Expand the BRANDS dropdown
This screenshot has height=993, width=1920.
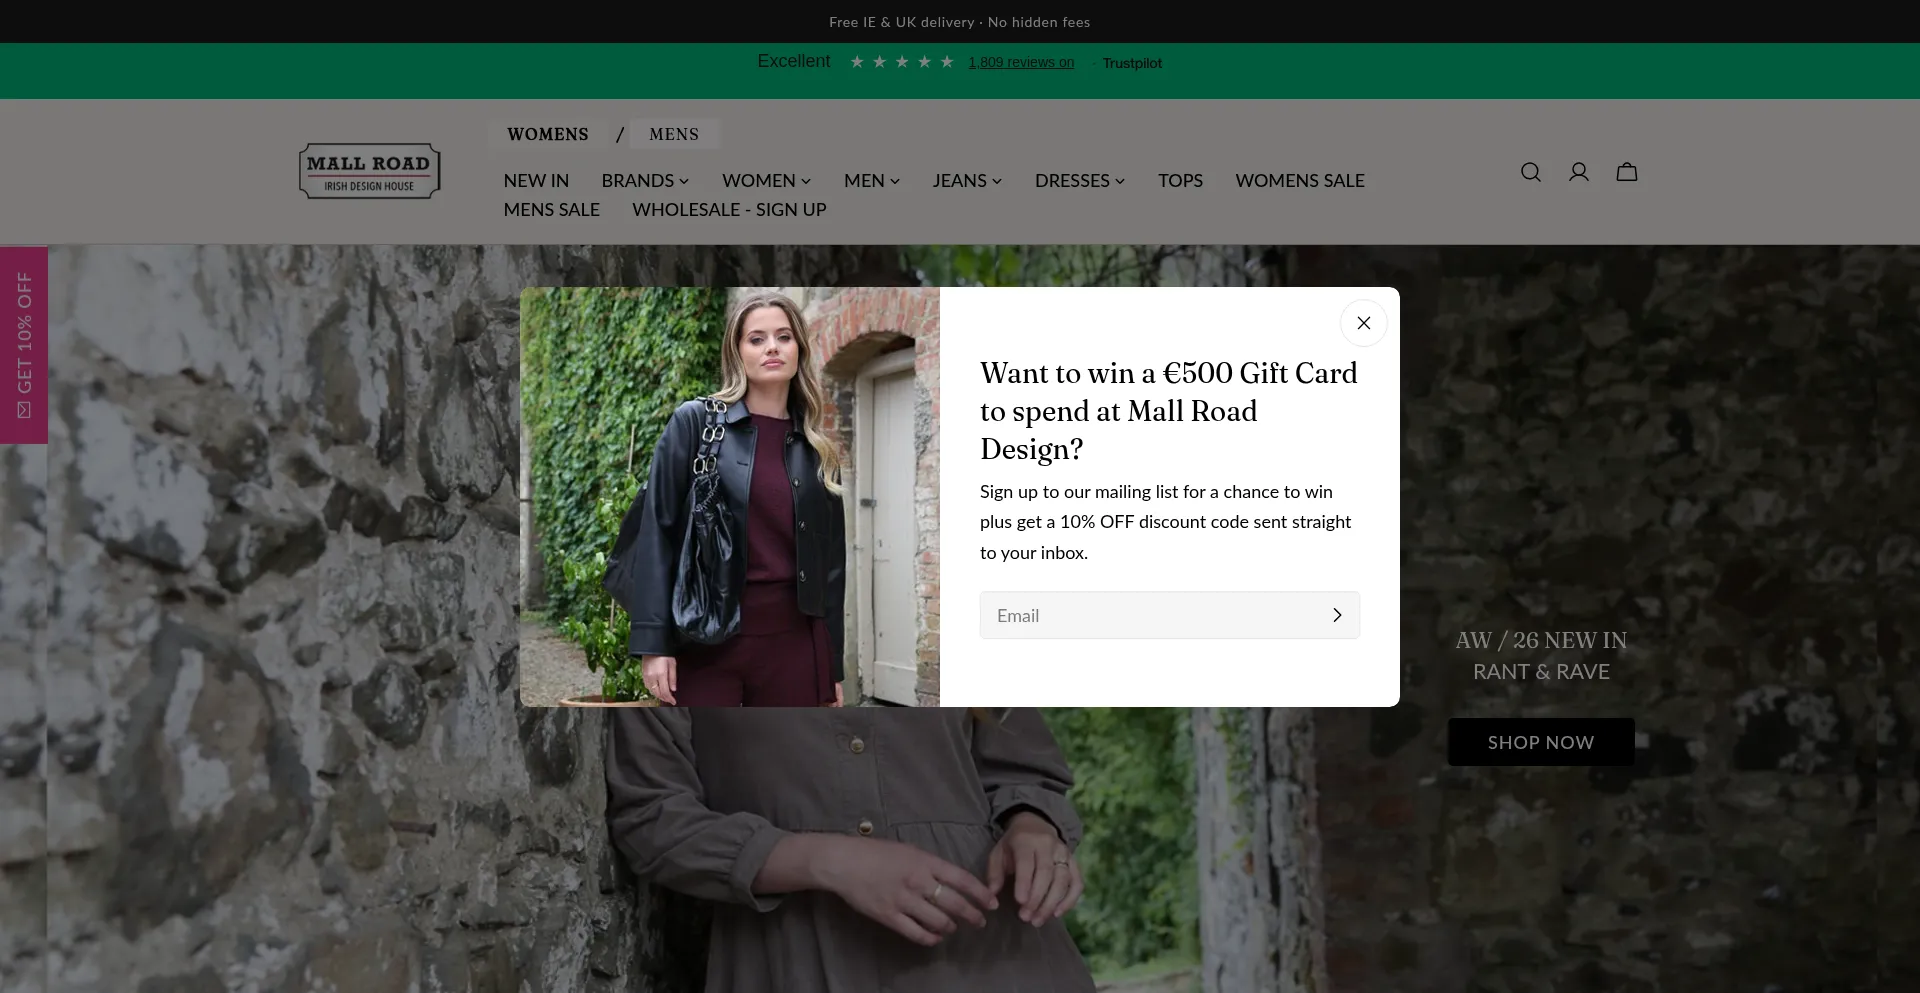point(645,181)
